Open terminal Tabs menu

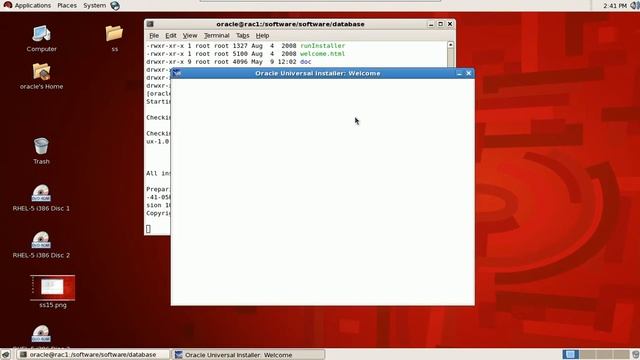pos(242,36)
